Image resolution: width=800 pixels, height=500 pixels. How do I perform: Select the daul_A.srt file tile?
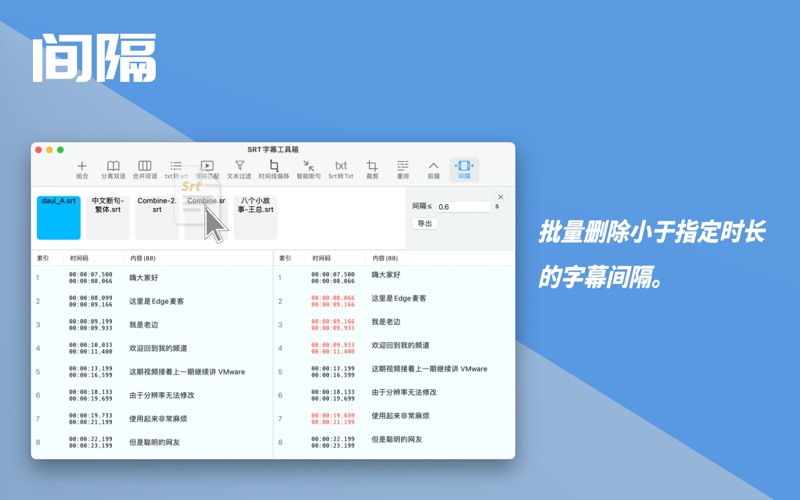click(x=59, y=218)
